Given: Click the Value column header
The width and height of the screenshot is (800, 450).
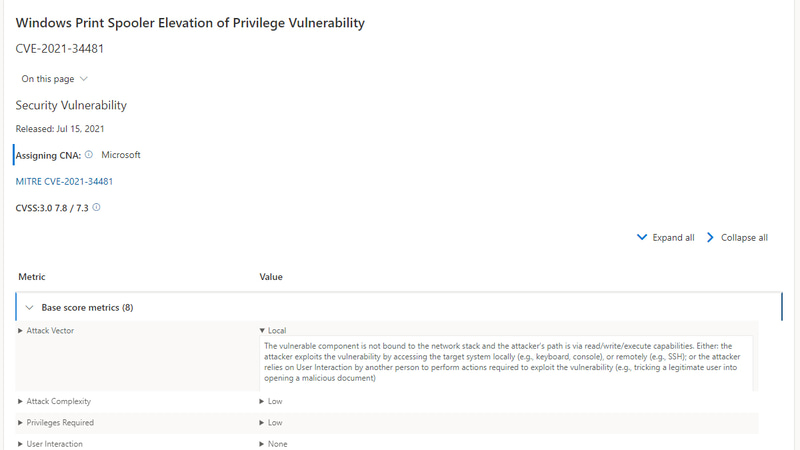Looking at the screenshot, I should (271, 277).
